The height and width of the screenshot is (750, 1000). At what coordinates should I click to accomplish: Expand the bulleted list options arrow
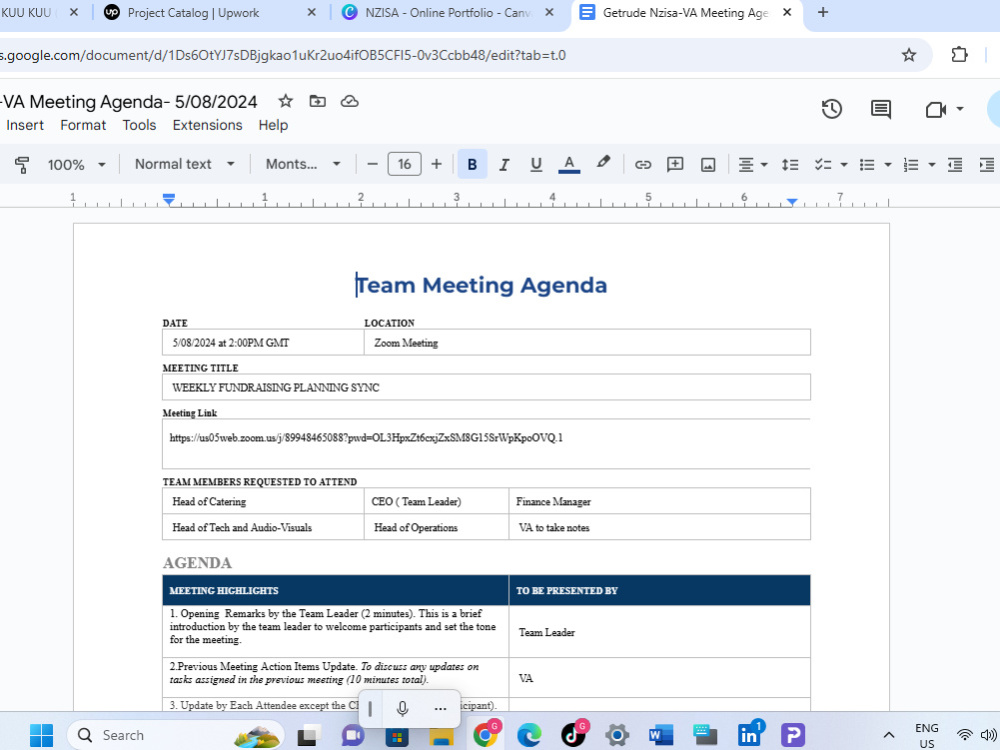[x=887, y=165]
